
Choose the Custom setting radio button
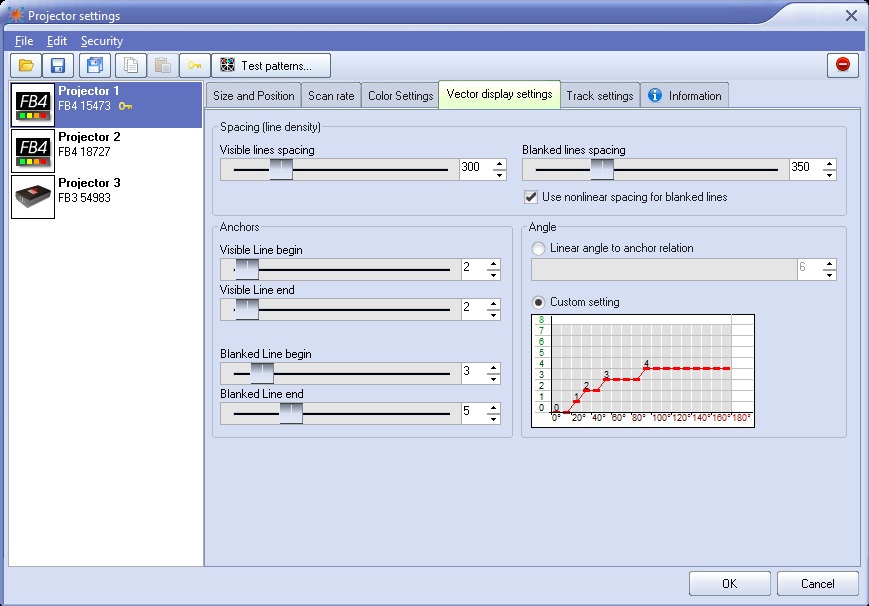click(539, 302)
